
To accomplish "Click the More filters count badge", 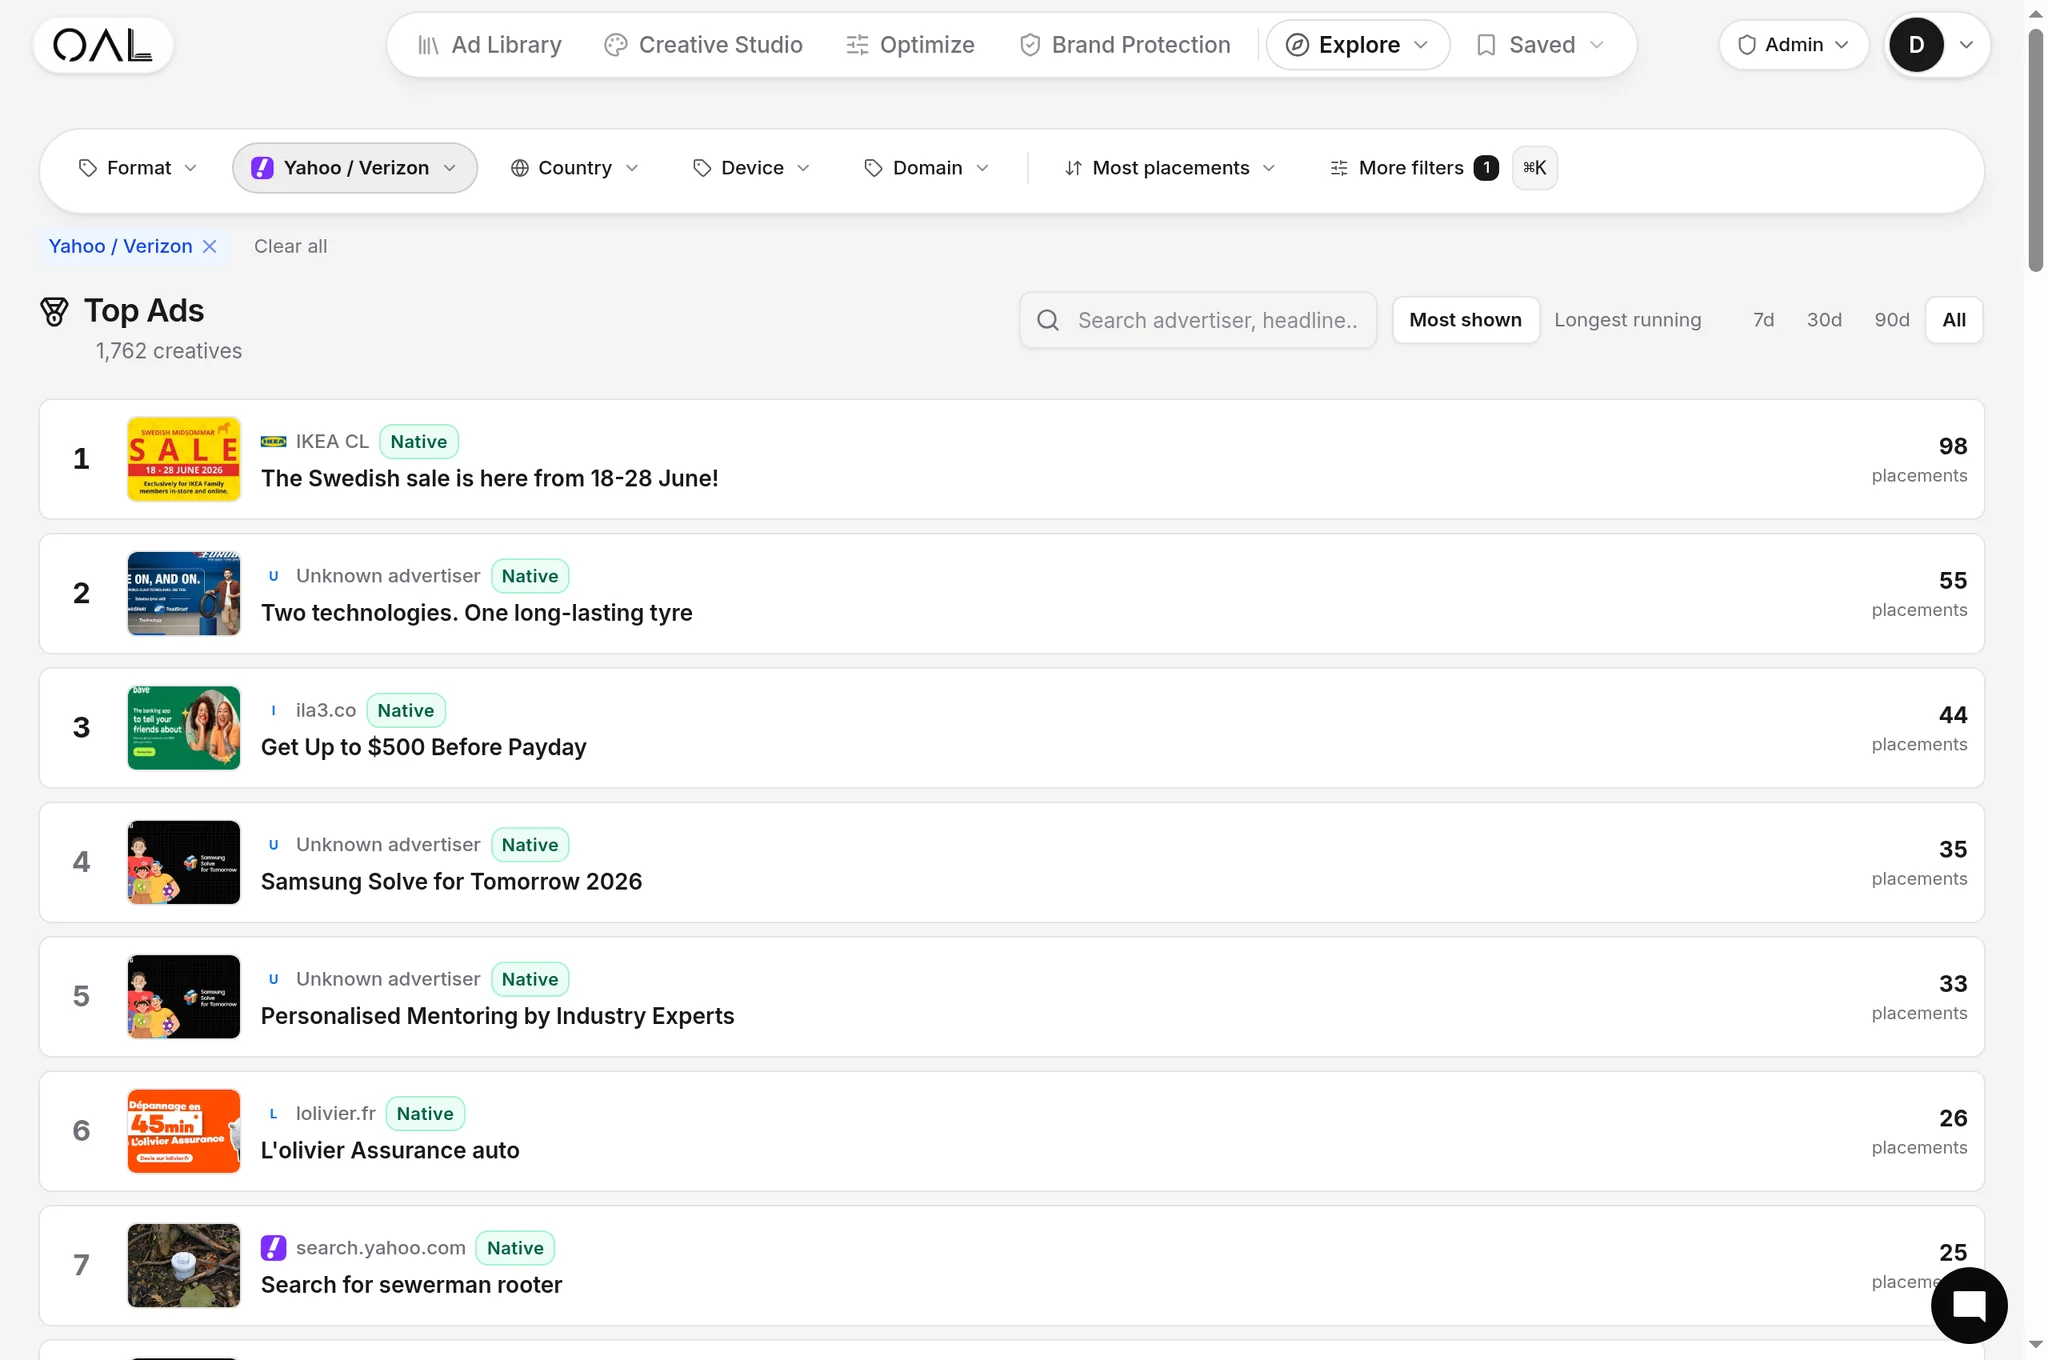I will (x=1486, y=168).
